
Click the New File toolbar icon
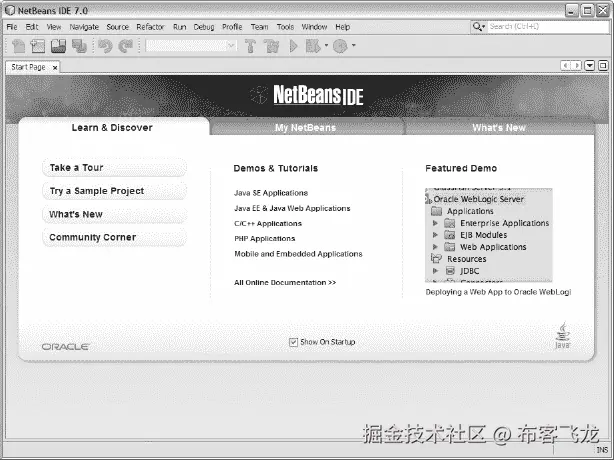point(18,46)
